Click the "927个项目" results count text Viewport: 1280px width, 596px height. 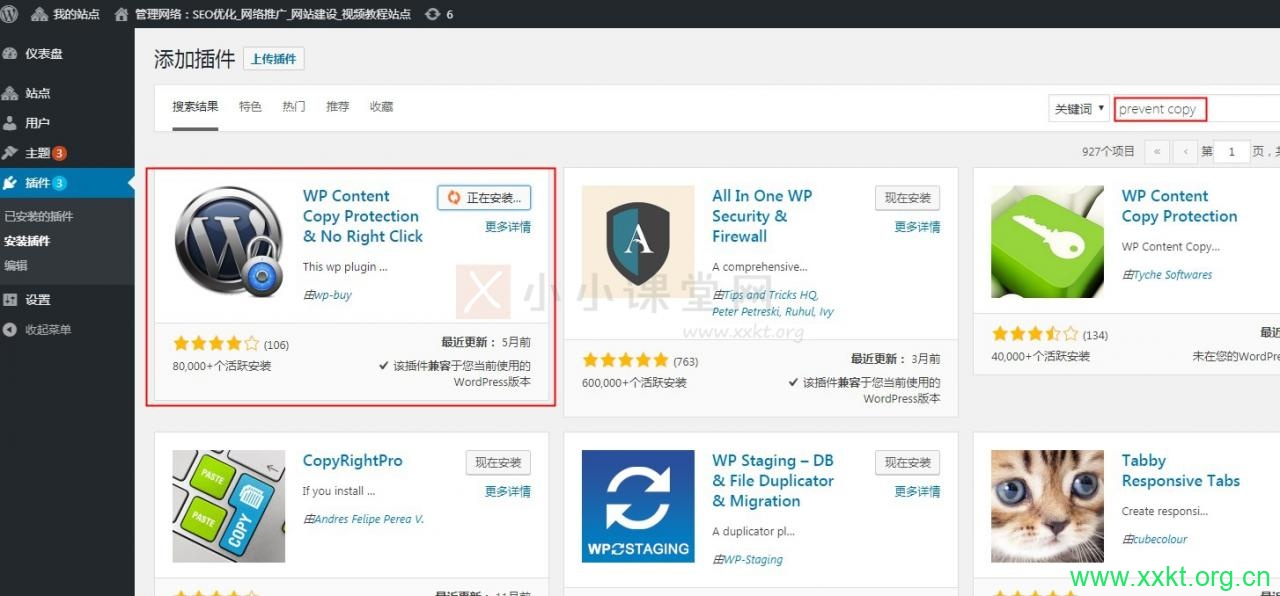(x=1108, y=152)
